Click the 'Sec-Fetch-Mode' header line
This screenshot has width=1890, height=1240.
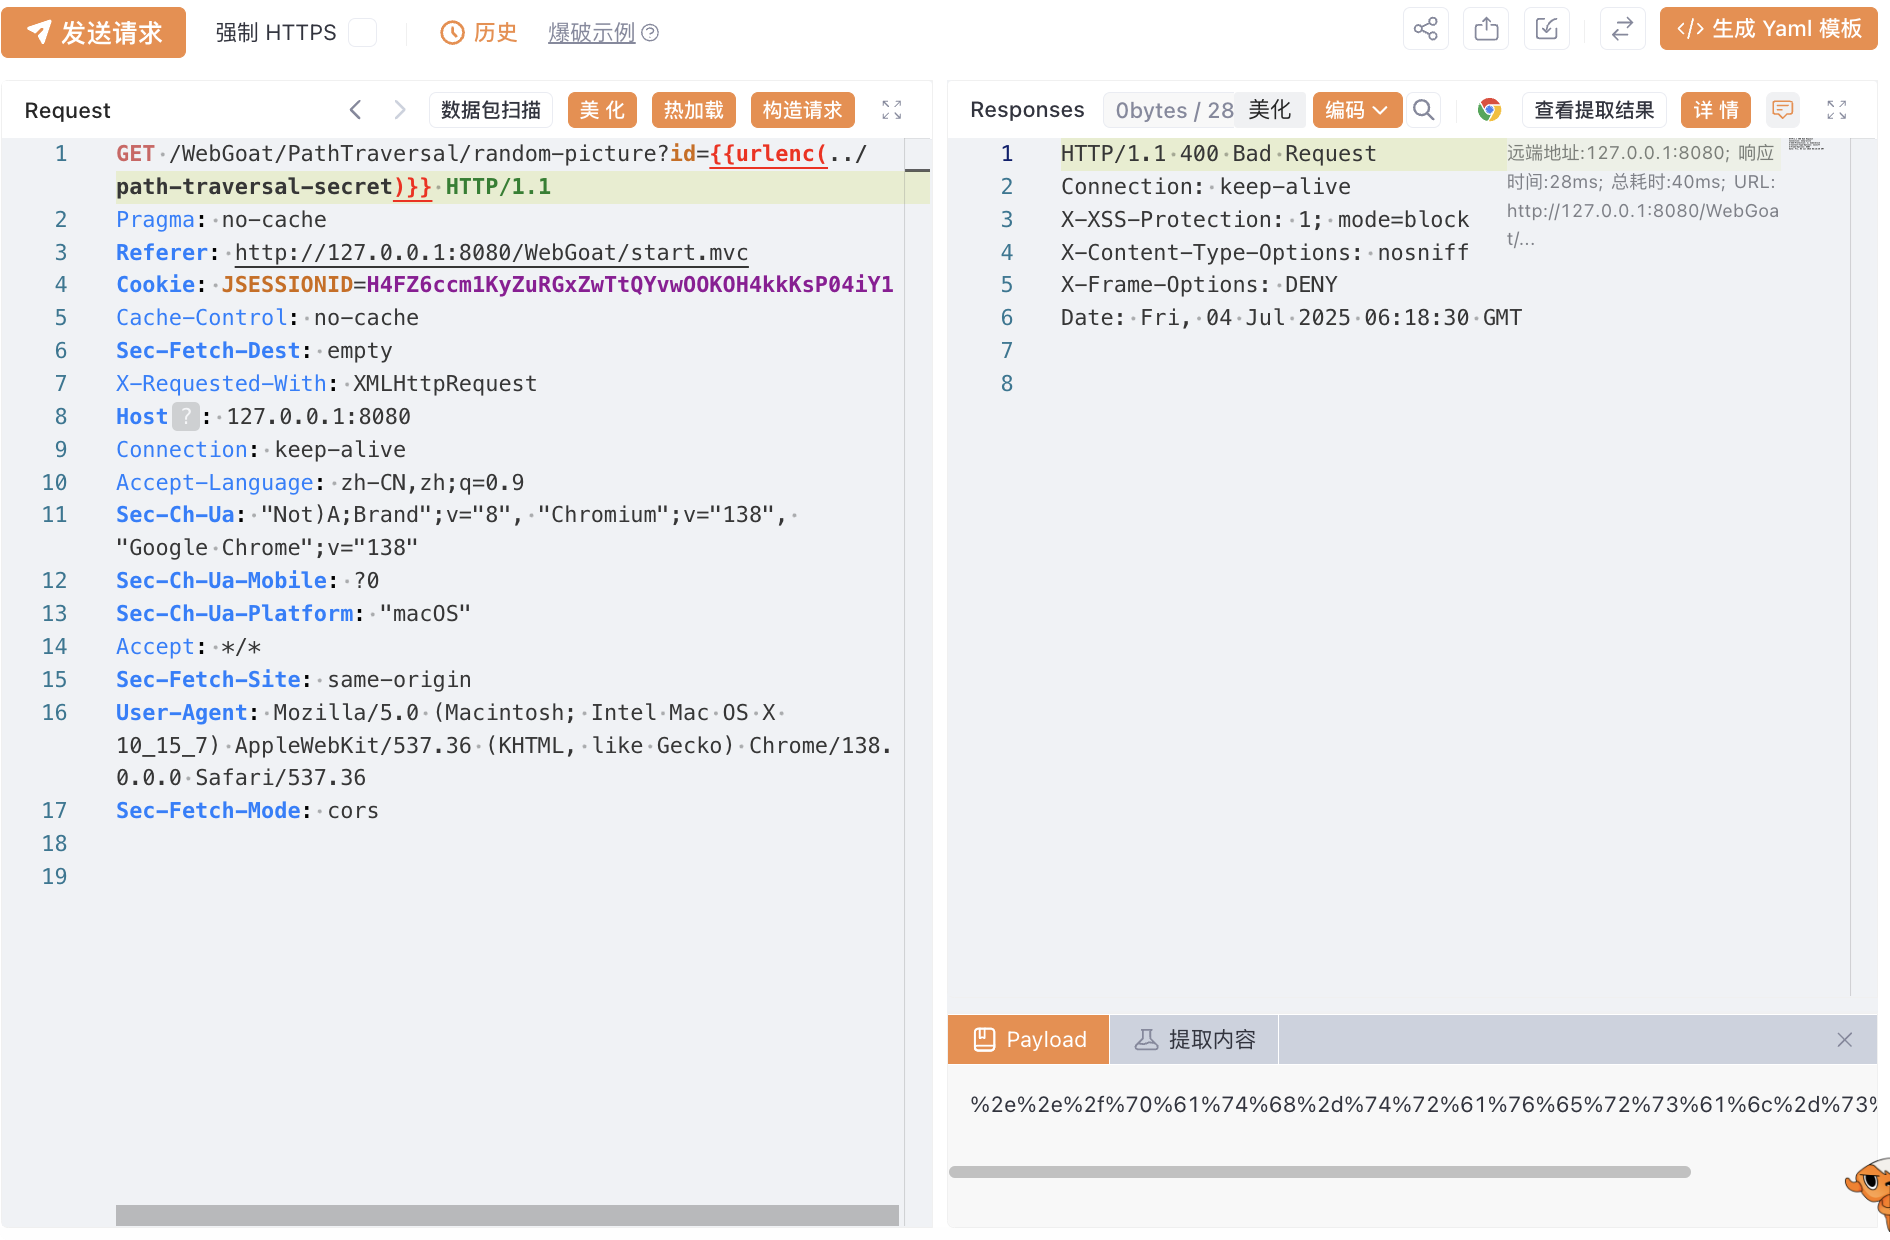(x=247, y=810)
